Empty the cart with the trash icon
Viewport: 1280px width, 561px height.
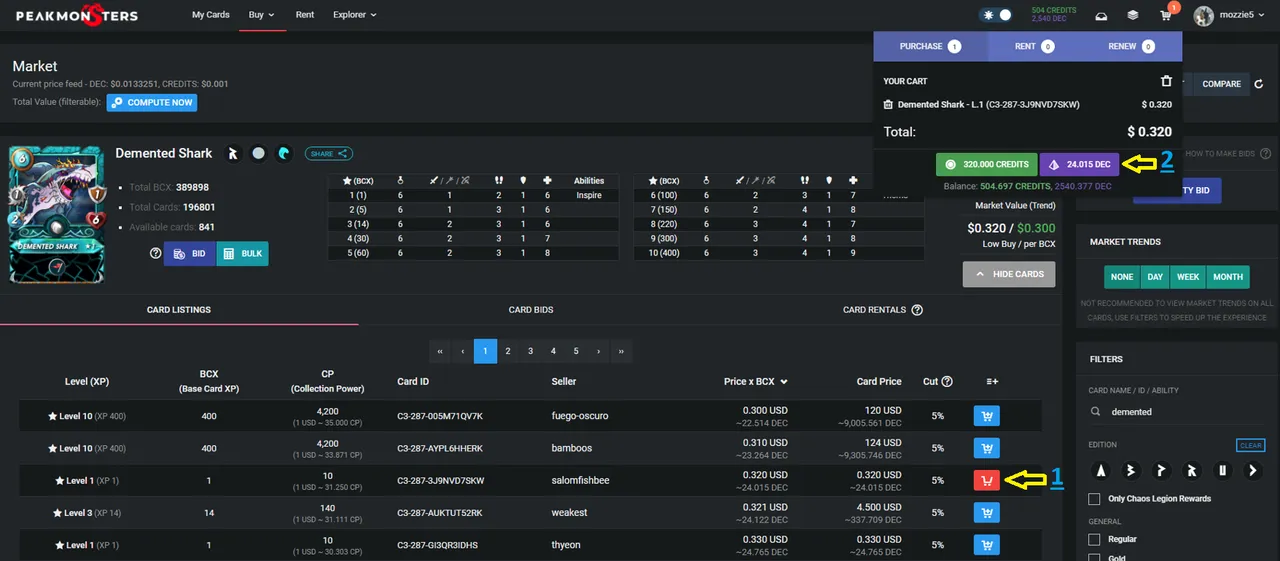[x=1165, y=82]
